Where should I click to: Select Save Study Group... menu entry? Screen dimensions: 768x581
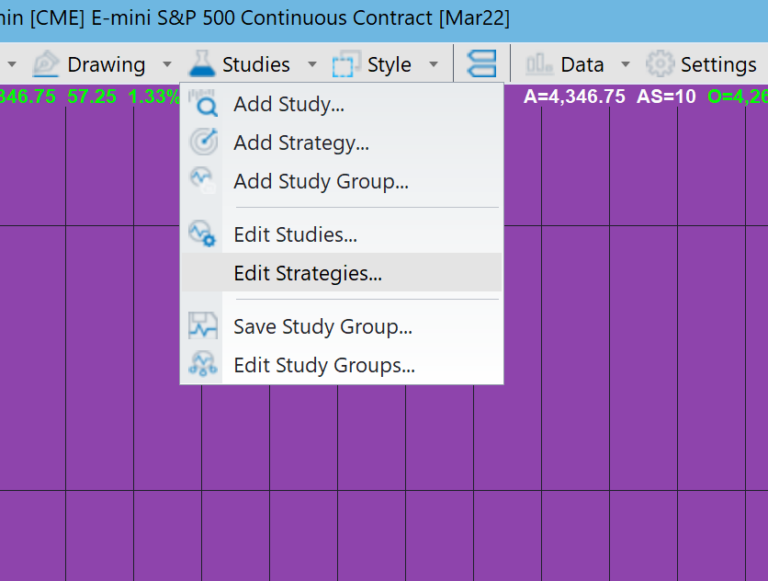click(322, 327)
